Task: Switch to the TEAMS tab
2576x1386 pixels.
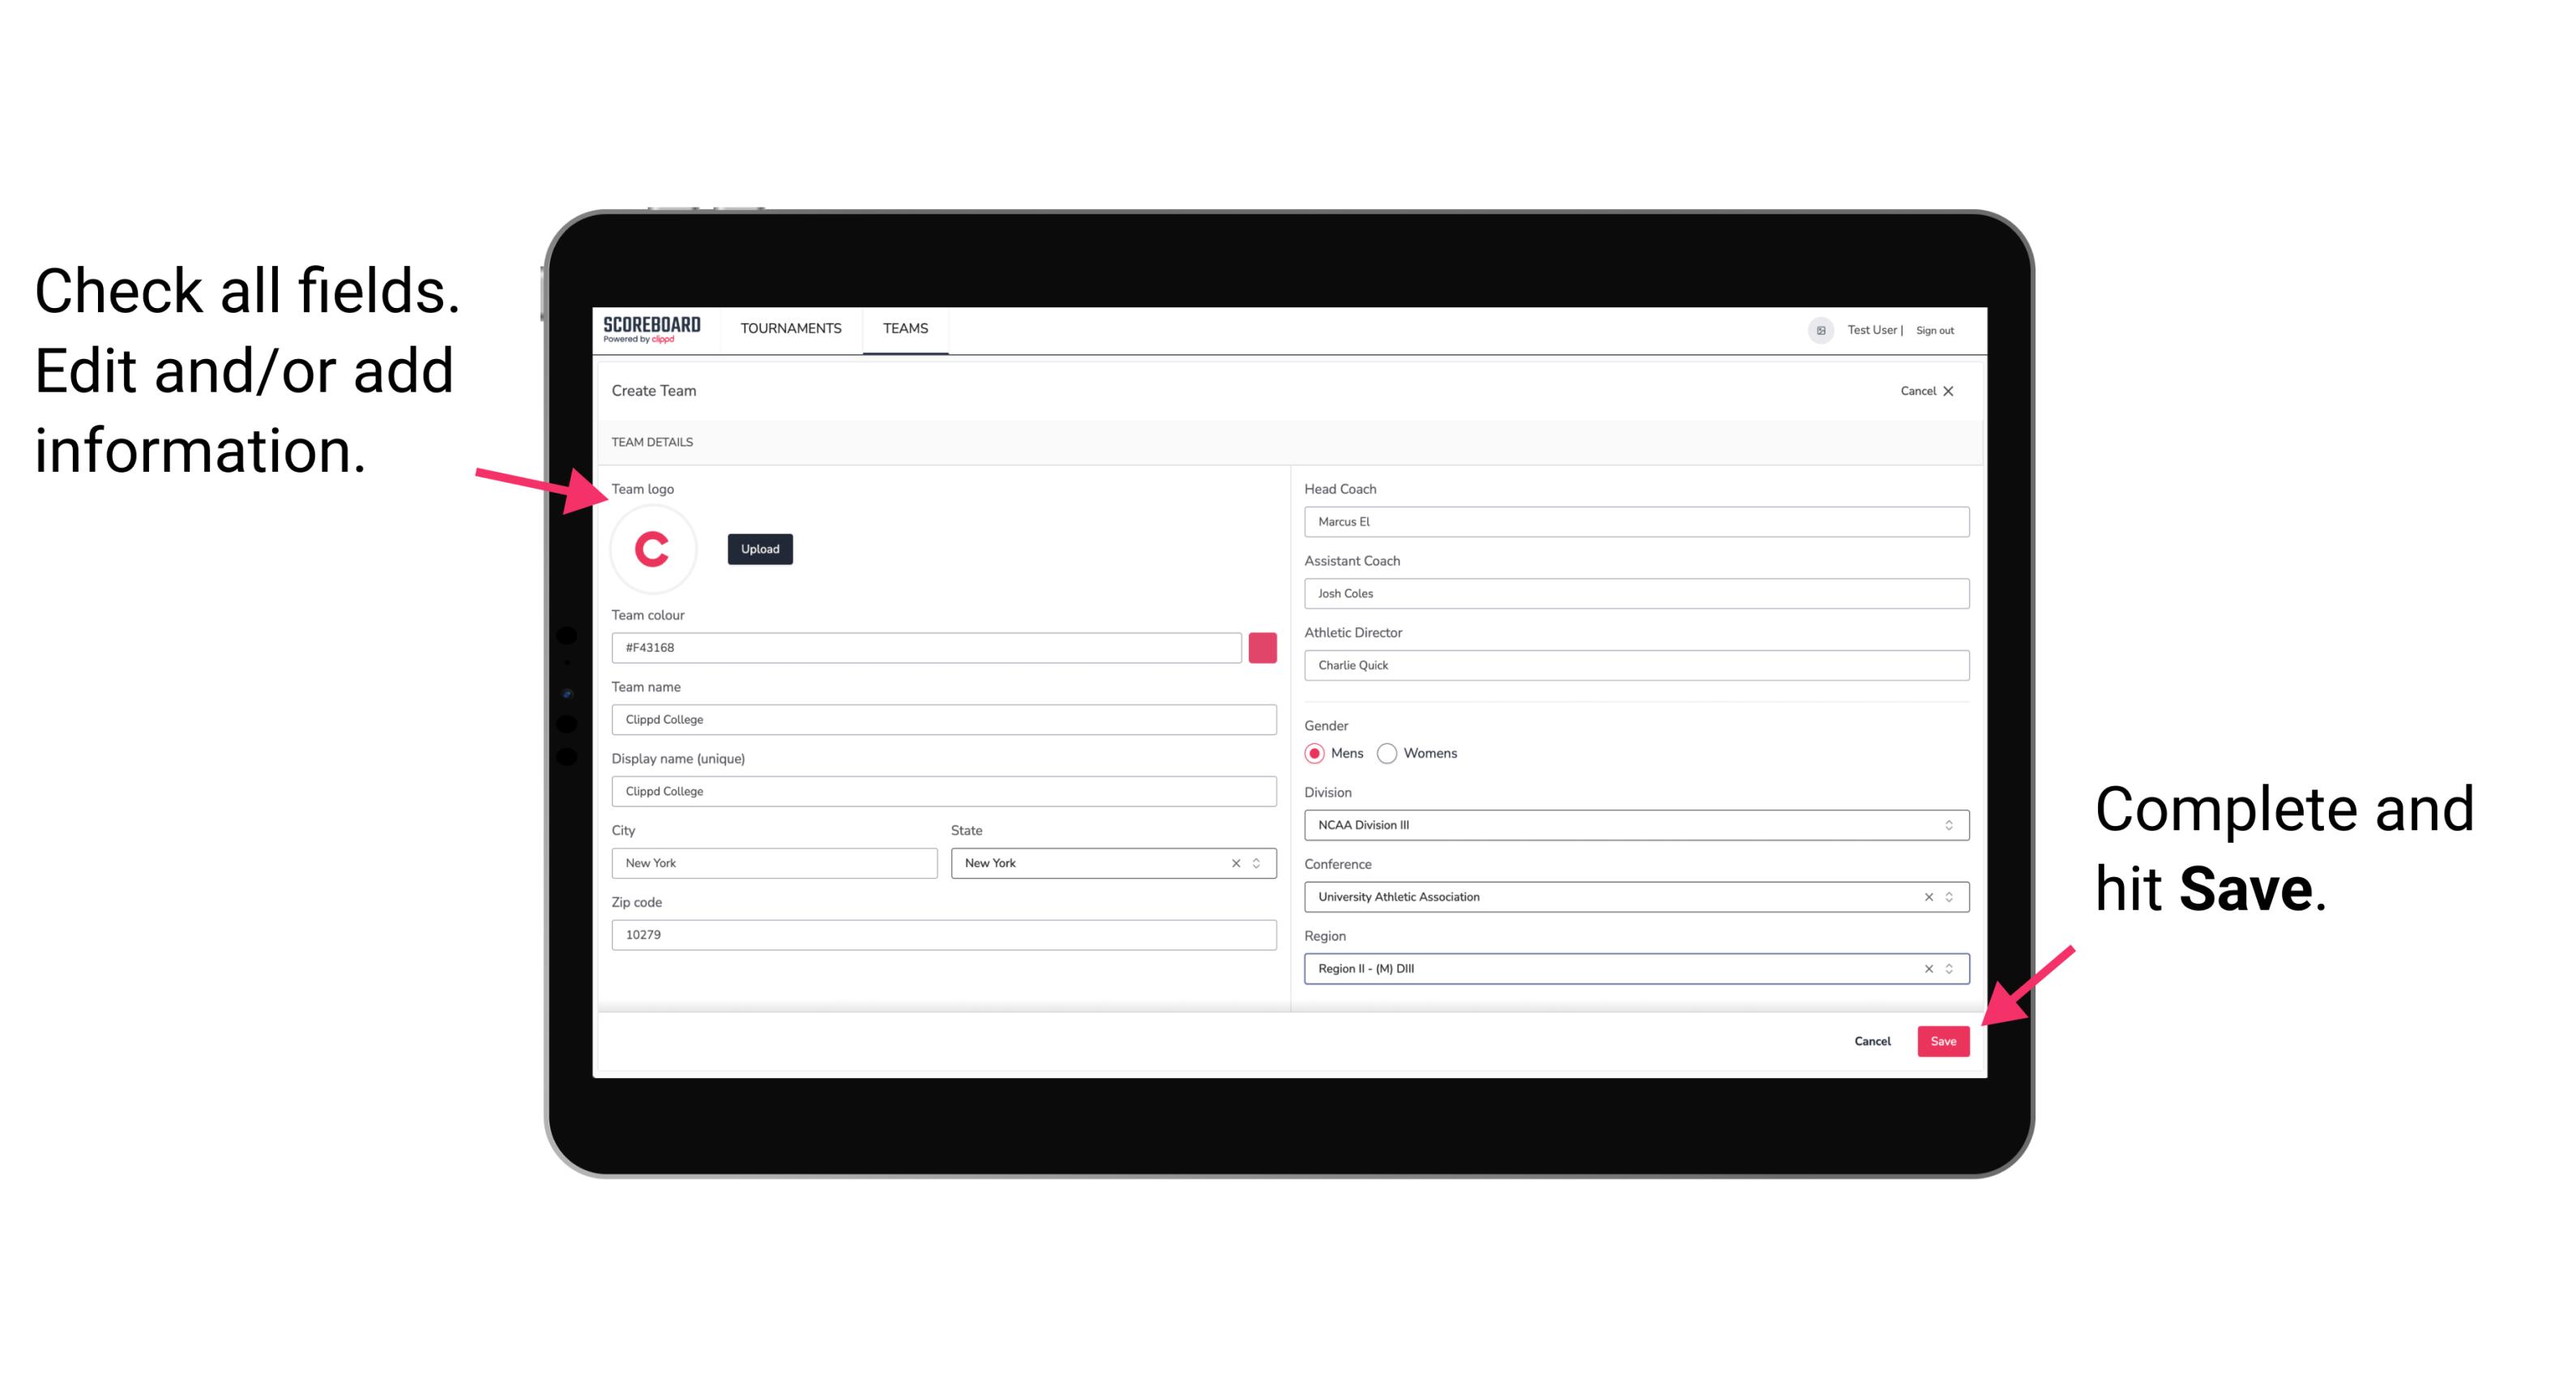Action: pos(906,329)
